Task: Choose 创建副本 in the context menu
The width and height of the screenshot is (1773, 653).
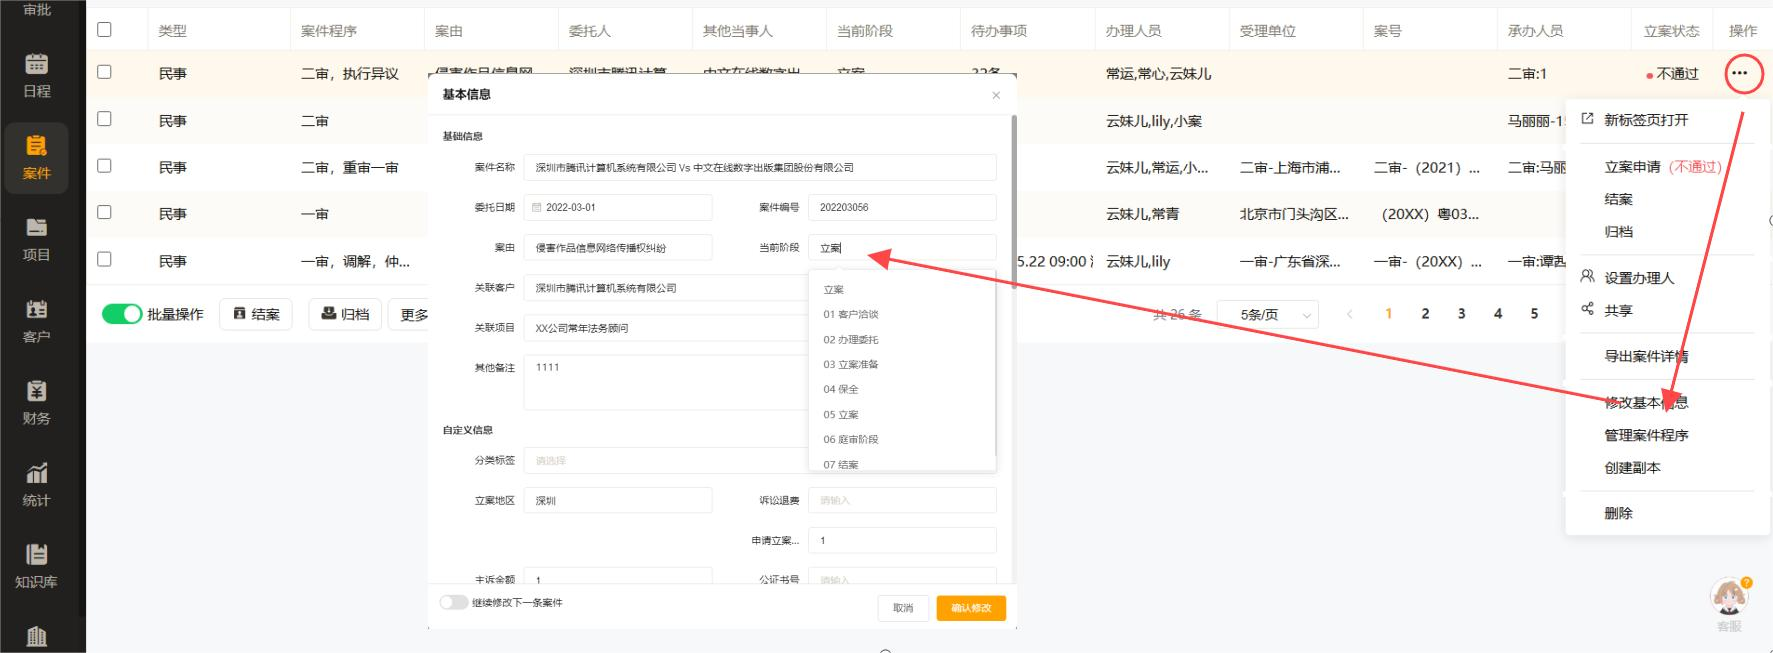Action: [x=1632, y=468]
